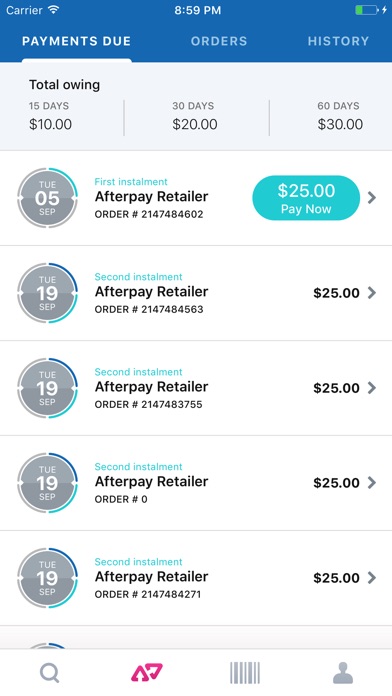Open Afterpay Retailer order 2147484602 details

coord(196,198)
